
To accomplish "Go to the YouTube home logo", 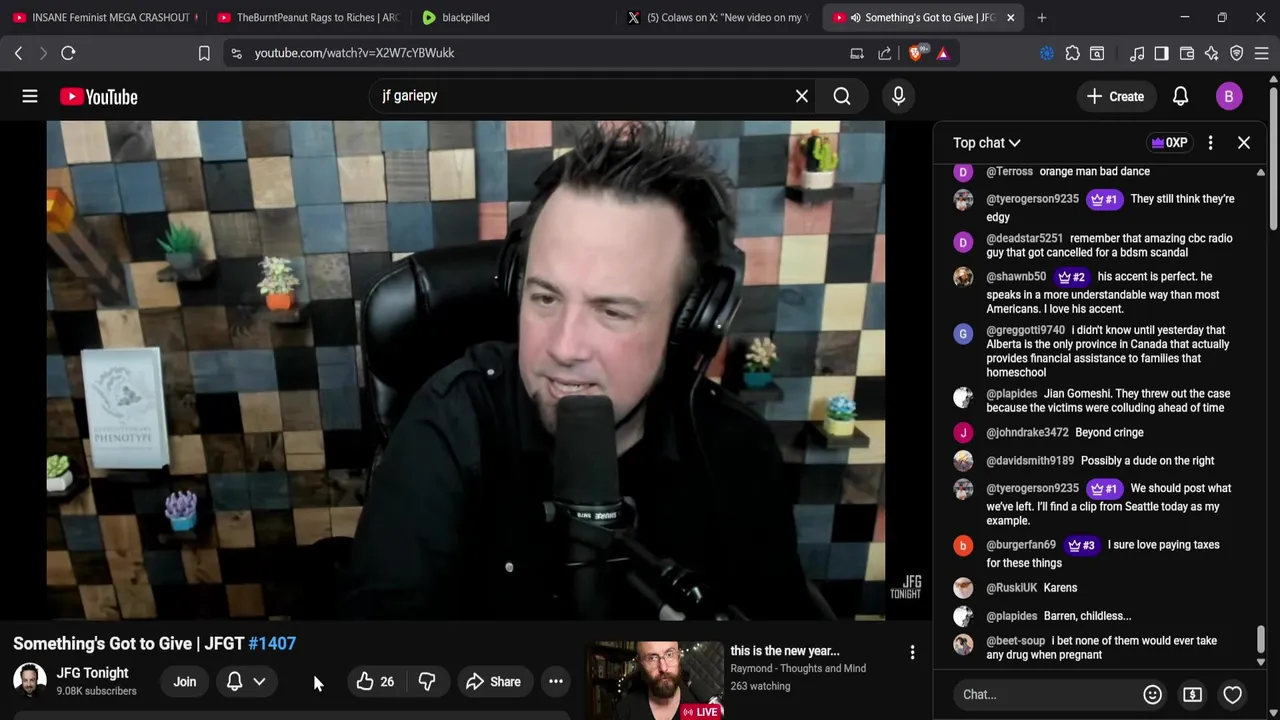I will pyautogui.click(x=98, y=96).
